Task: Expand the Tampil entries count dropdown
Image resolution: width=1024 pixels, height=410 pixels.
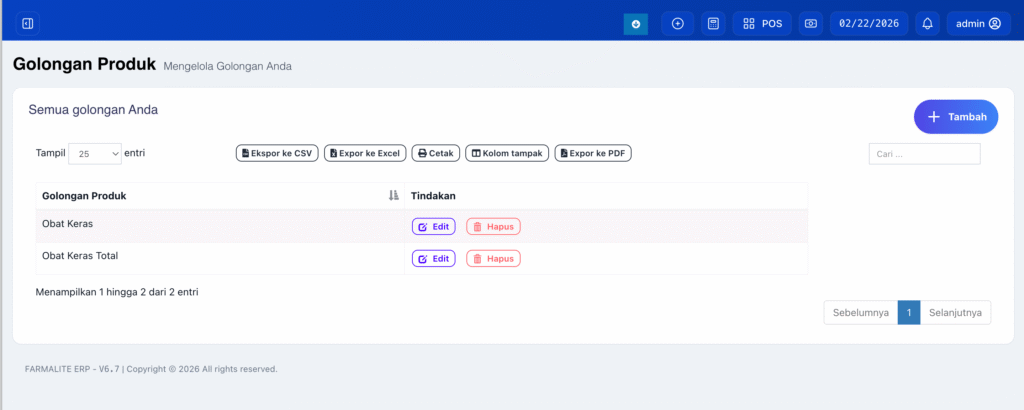Action: [x=95, y=153]
